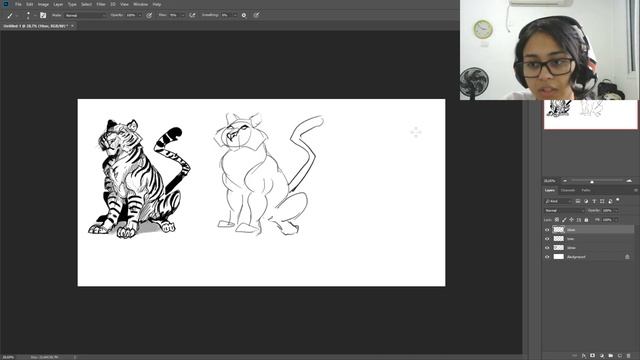Viewport: 640px width, 360px height.
Task: Open the Window menu
Action: [x=140, y=4]
